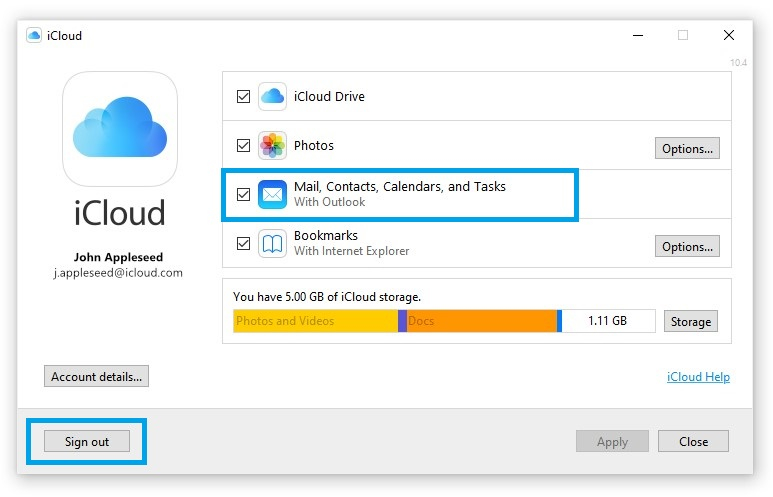773x497 pixels.
Task: Uncheck the iCloud Drive checkbox
Action: tap(244, 96)
